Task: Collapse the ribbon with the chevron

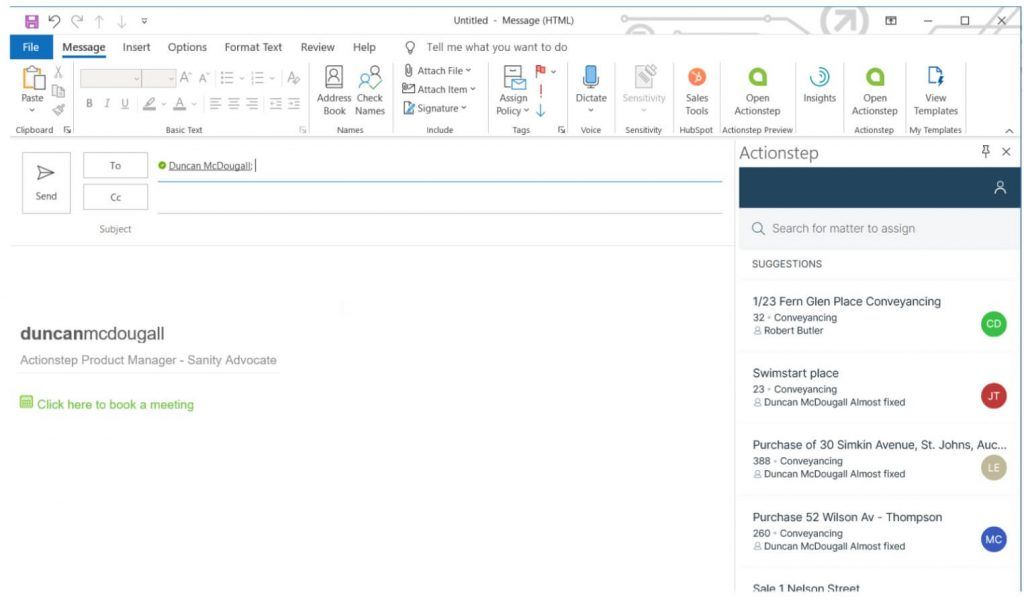Action: [1009, 131]
